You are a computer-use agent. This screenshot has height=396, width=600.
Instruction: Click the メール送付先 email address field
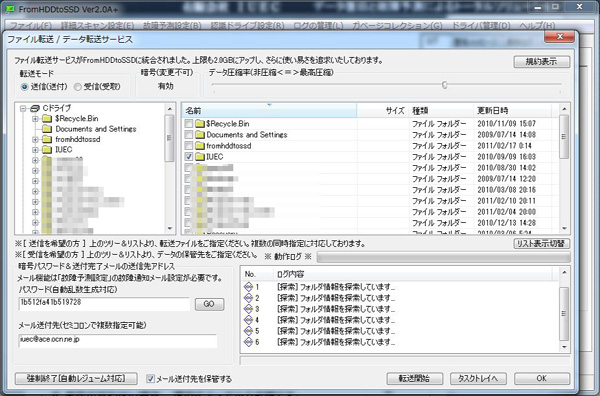[x=117, y=341]
